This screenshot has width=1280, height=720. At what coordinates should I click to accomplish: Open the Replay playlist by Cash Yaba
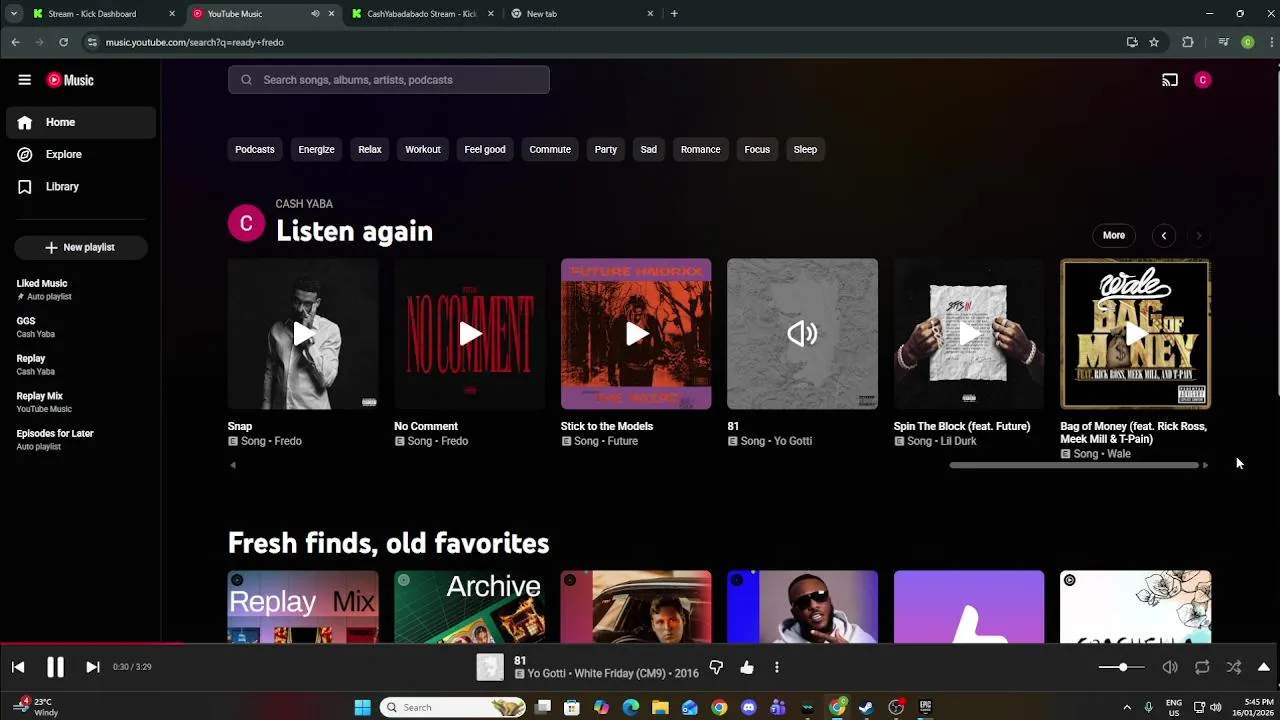[80, 364]
